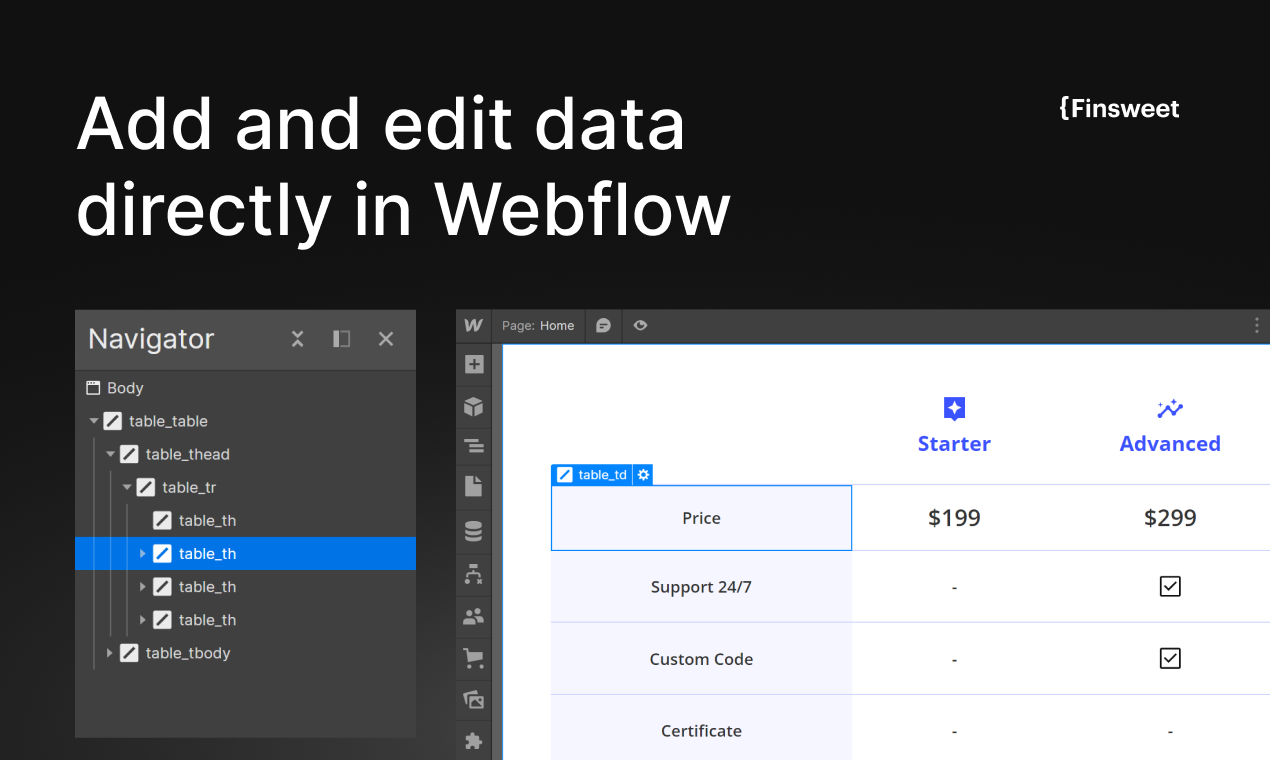Screen dimensions: 1270x760
Task: Select the Custom Code row label
Action: point(701,659)
